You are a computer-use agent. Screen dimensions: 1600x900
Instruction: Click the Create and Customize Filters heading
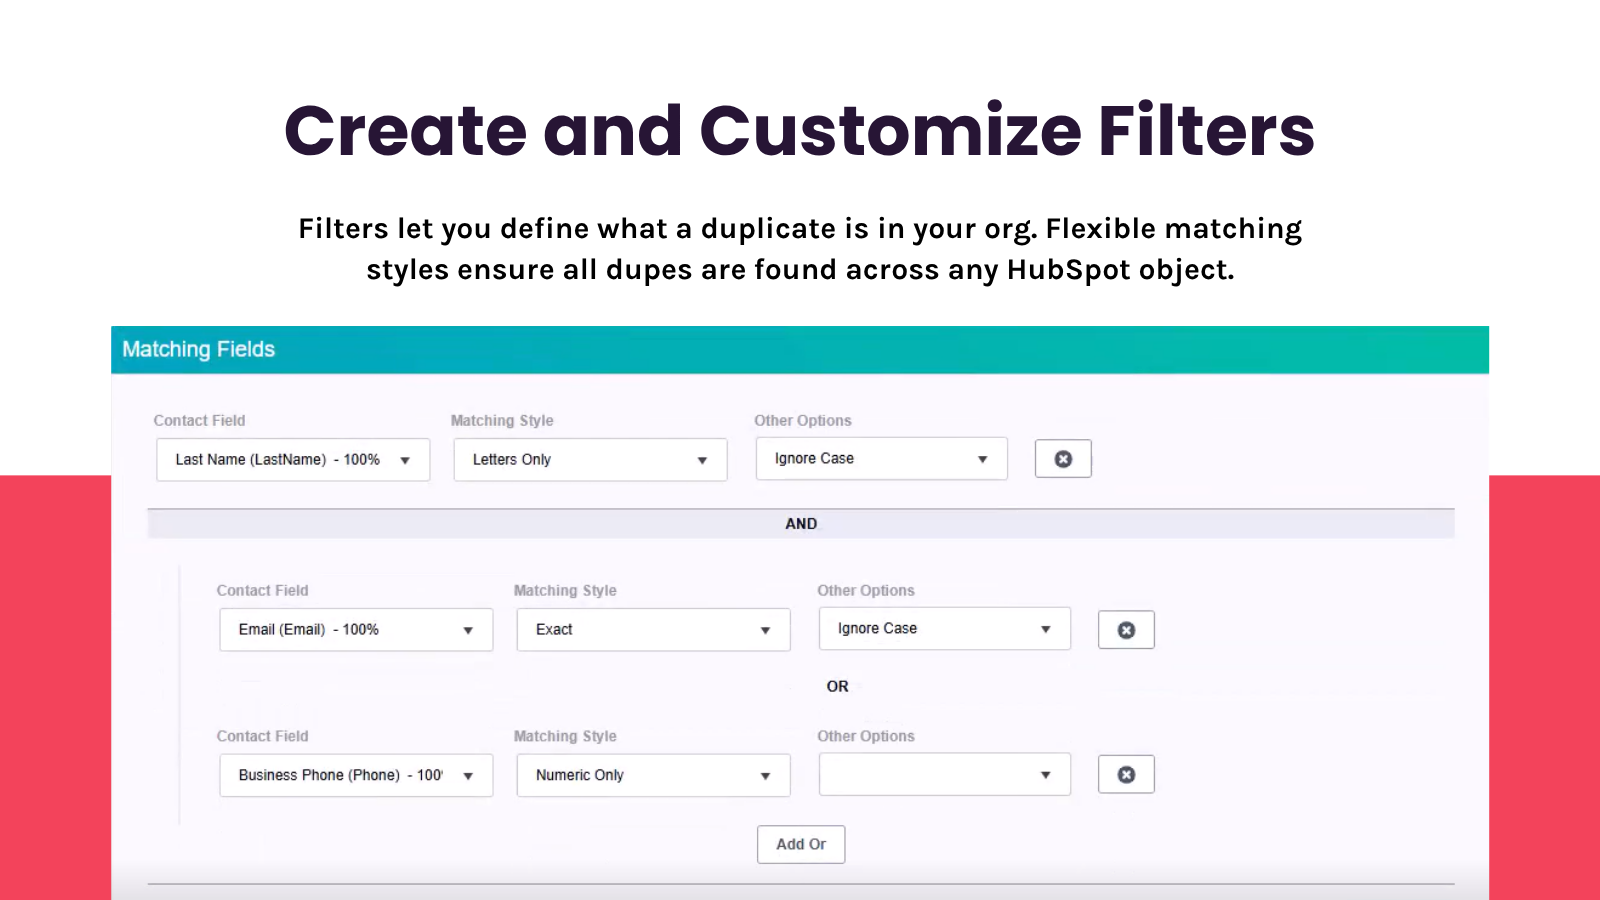800,131
